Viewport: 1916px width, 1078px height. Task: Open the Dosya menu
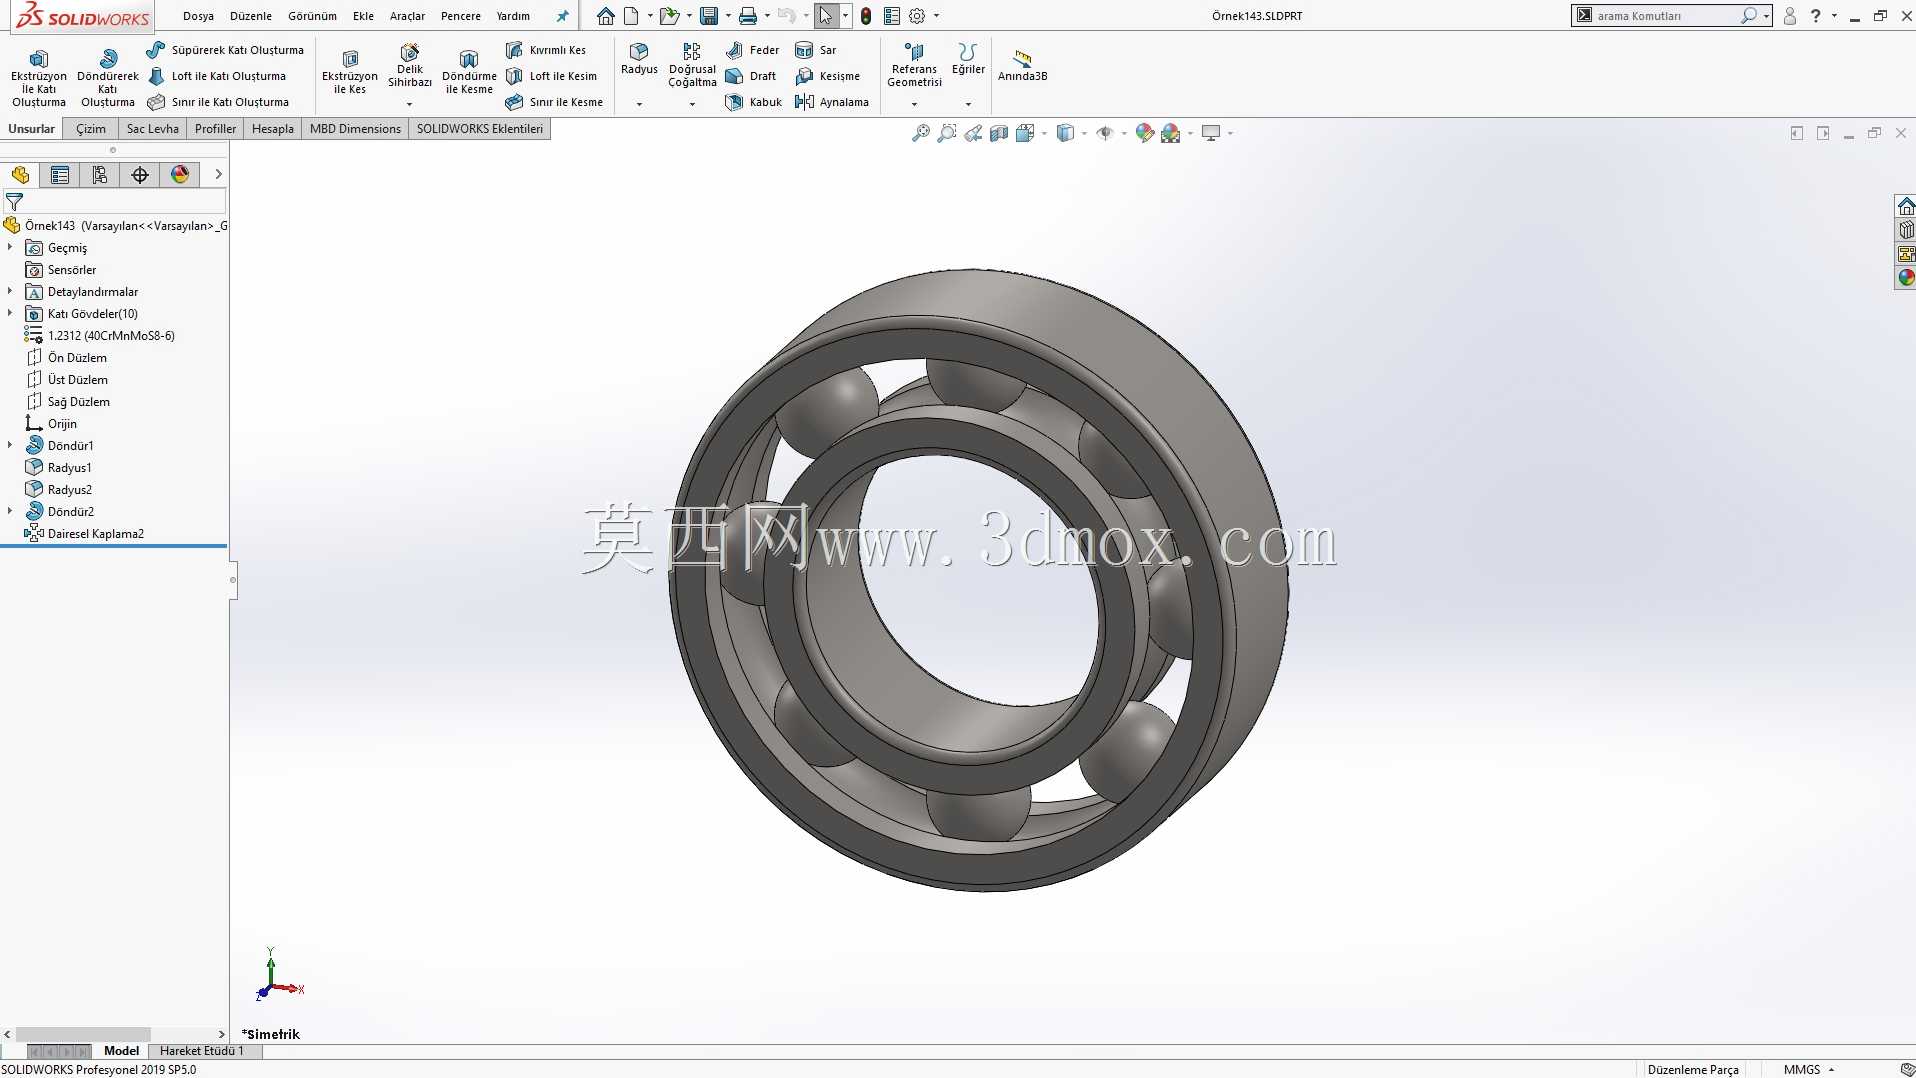coord(198,16)
